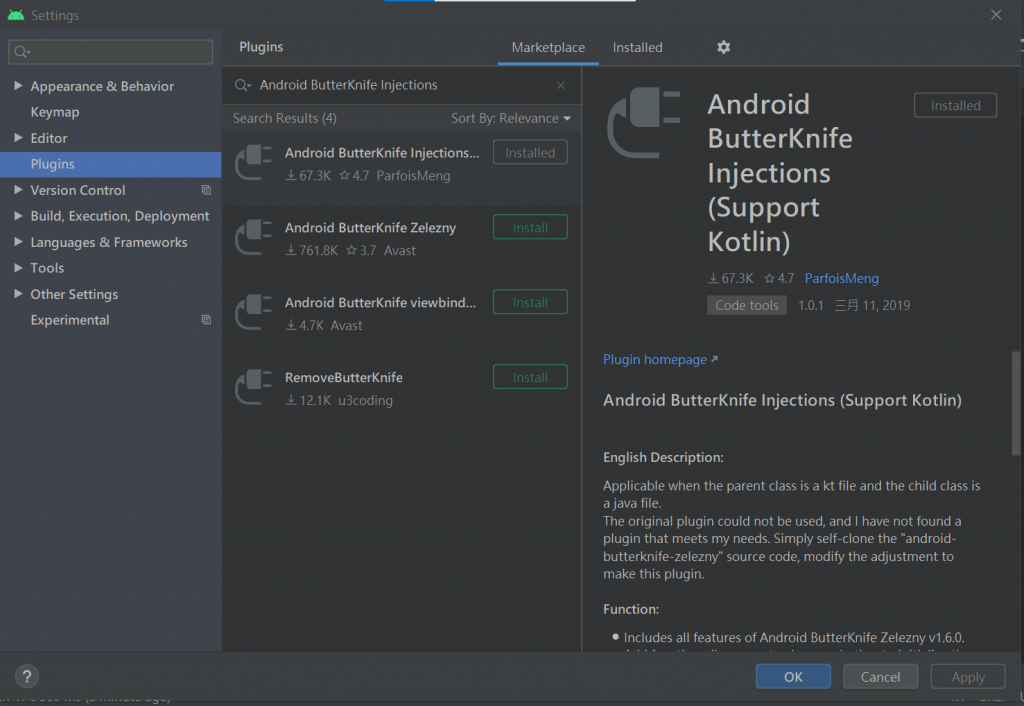
Task: Expand the Editor section
Action: tap(18, 138)
